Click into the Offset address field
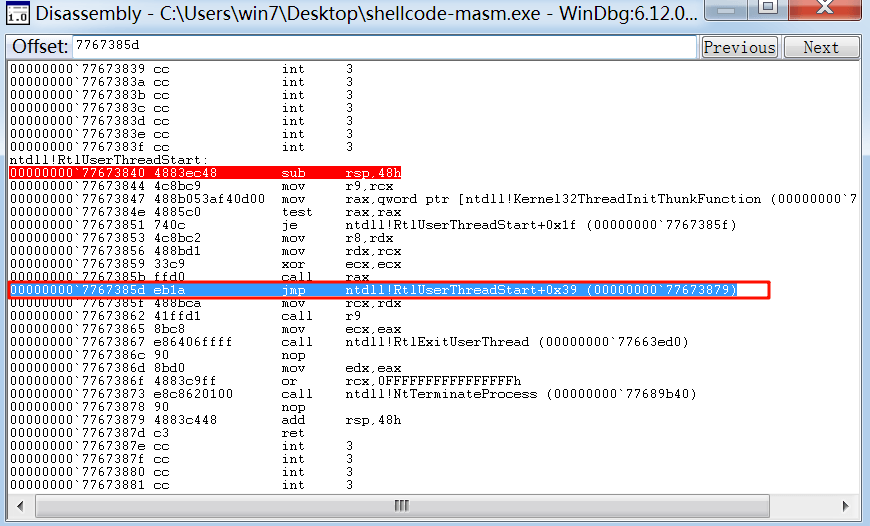870x526 pixels. [384, 47]
